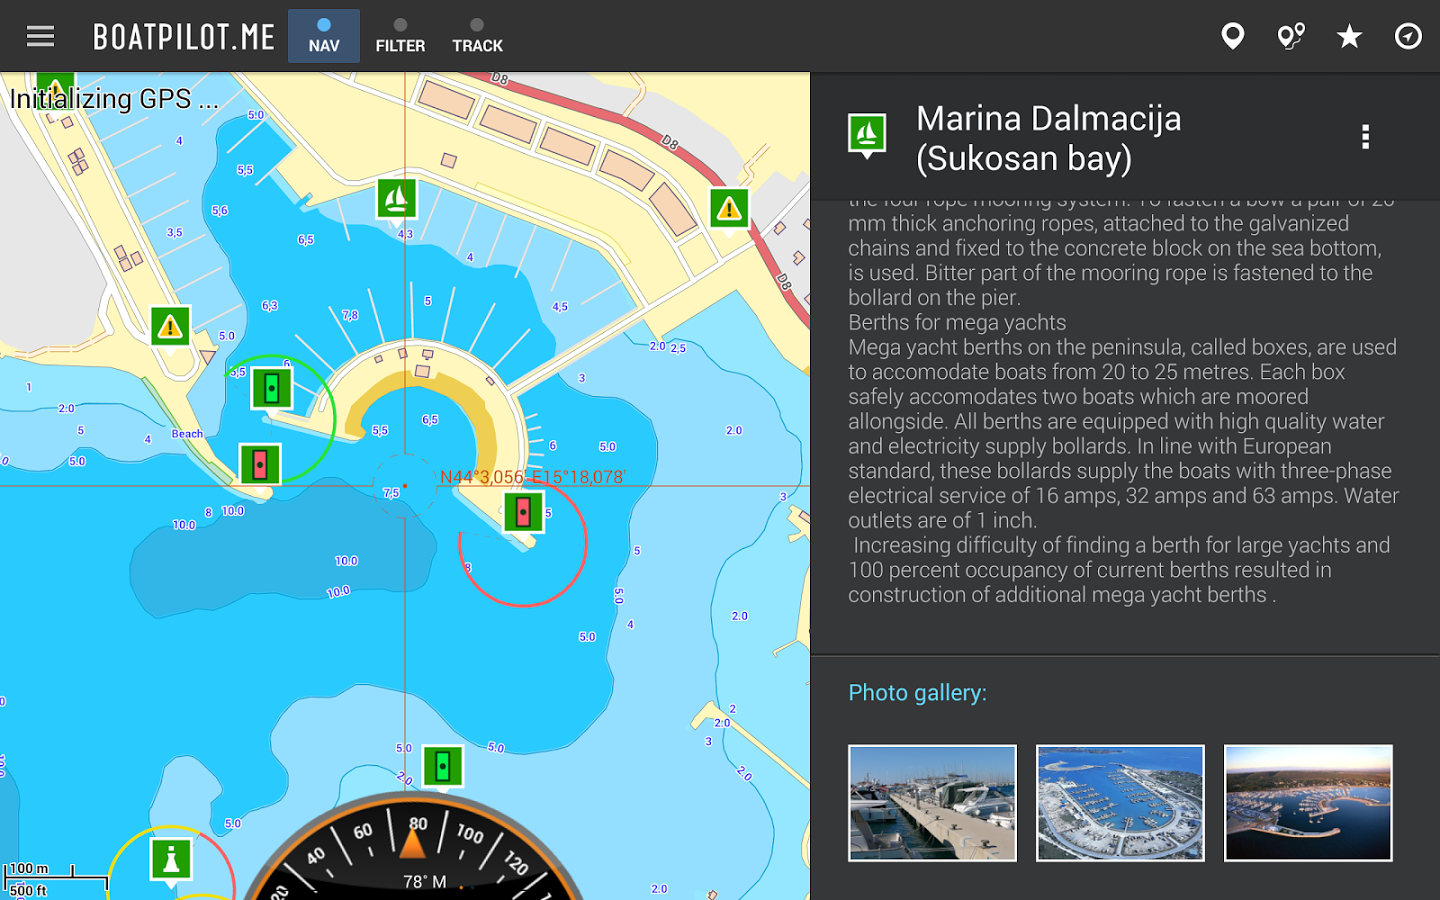The width and height of the screenshot is (1440, 900).
Task: Open the yacht dock photo thumbnail
Action: (932, 803)
